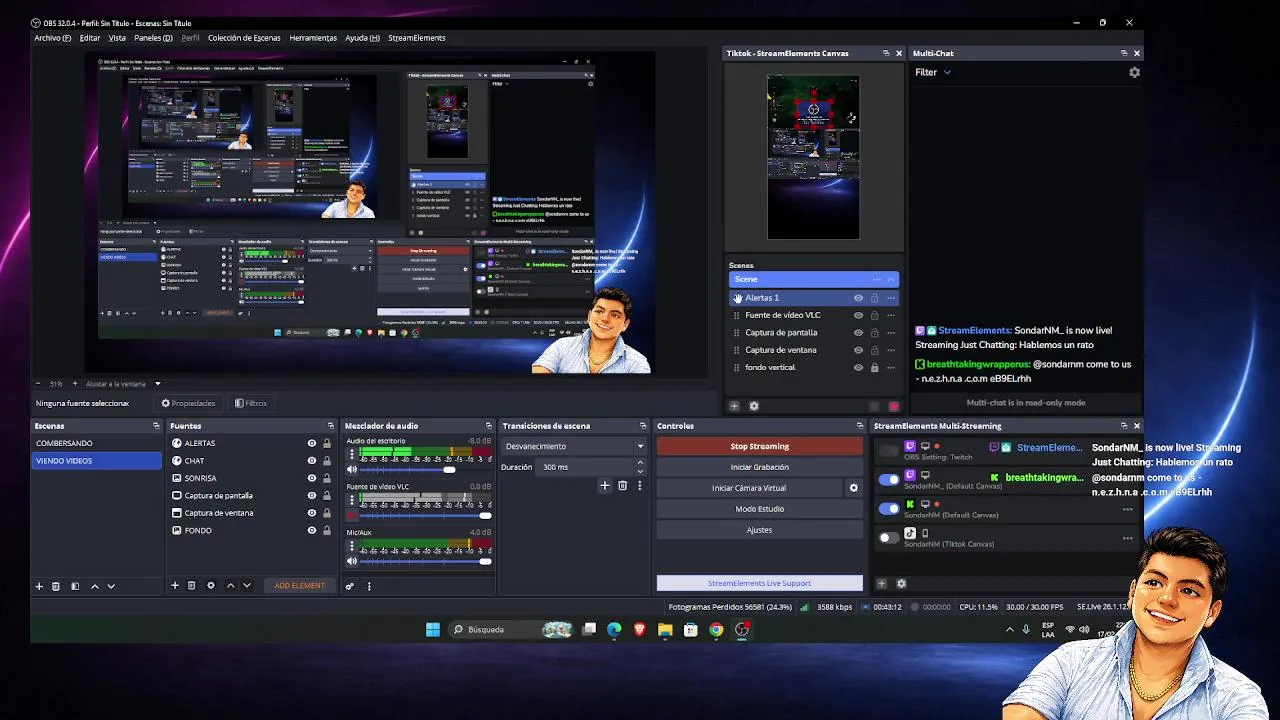Unlock the FONDO source
Screen dimensions: 1280x720
coord(326,531)
